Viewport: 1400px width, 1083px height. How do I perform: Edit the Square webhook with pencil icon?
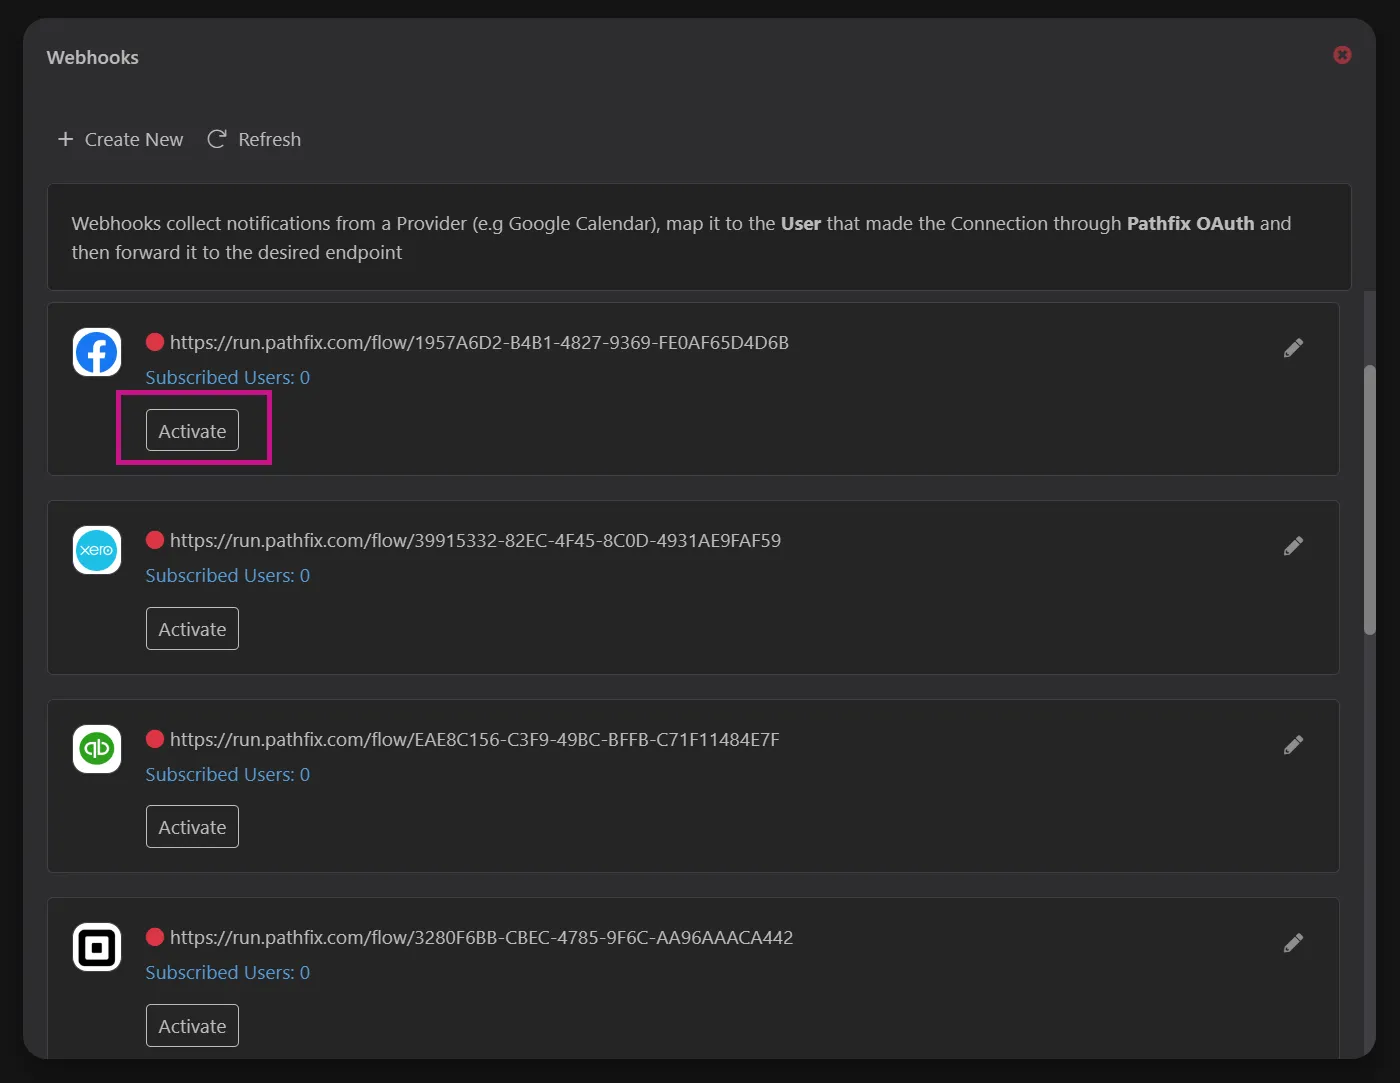(x=1293, y=943)
